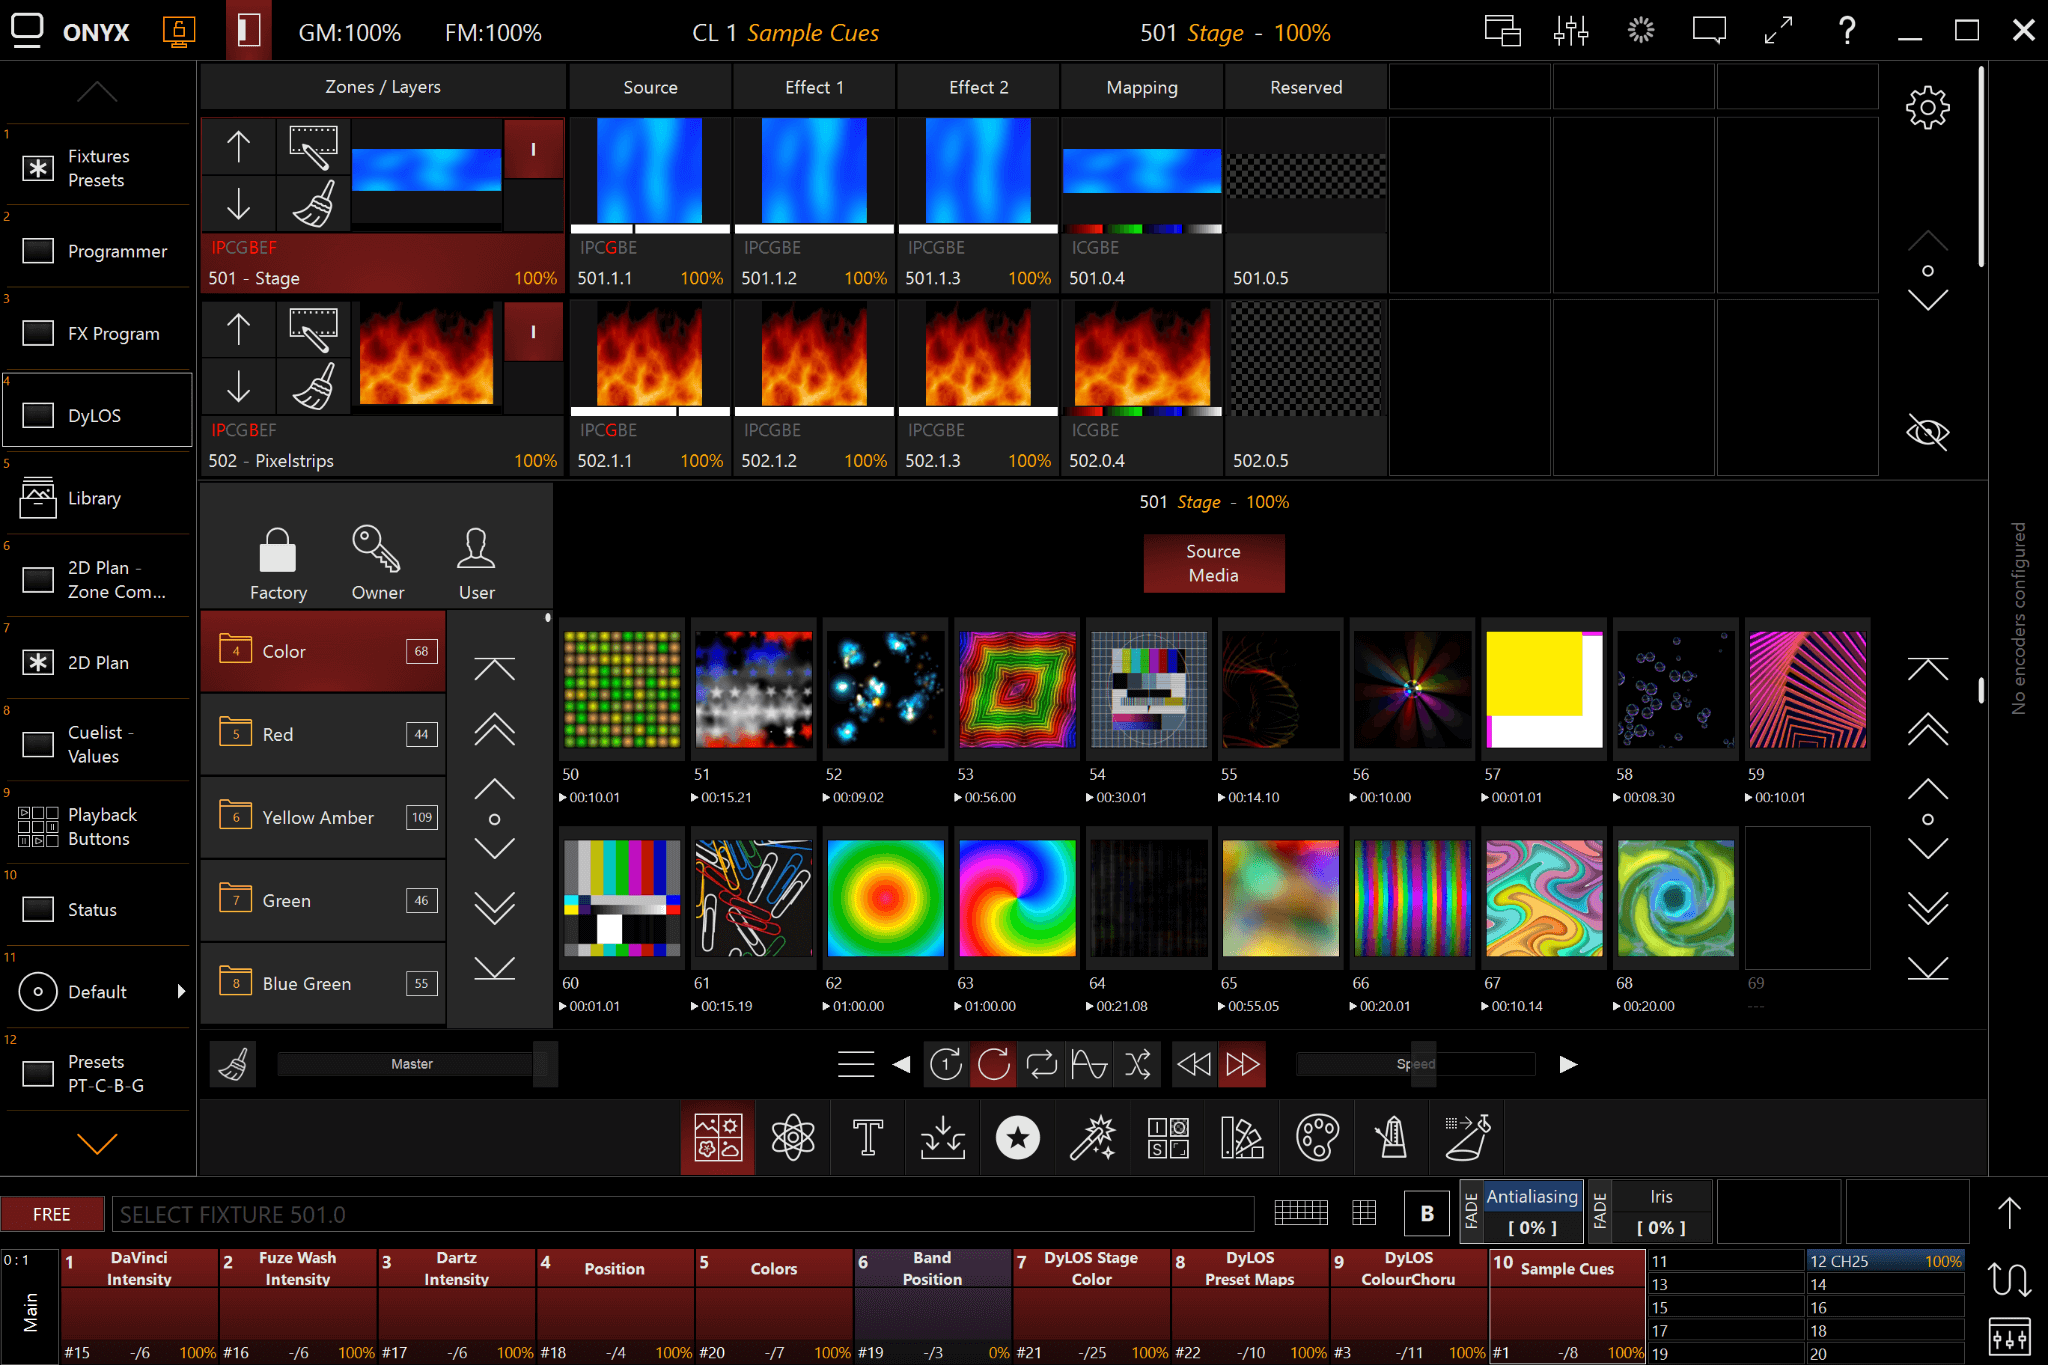
Task: Expand sidebar list with orange down chevron
Action: 97,1143
